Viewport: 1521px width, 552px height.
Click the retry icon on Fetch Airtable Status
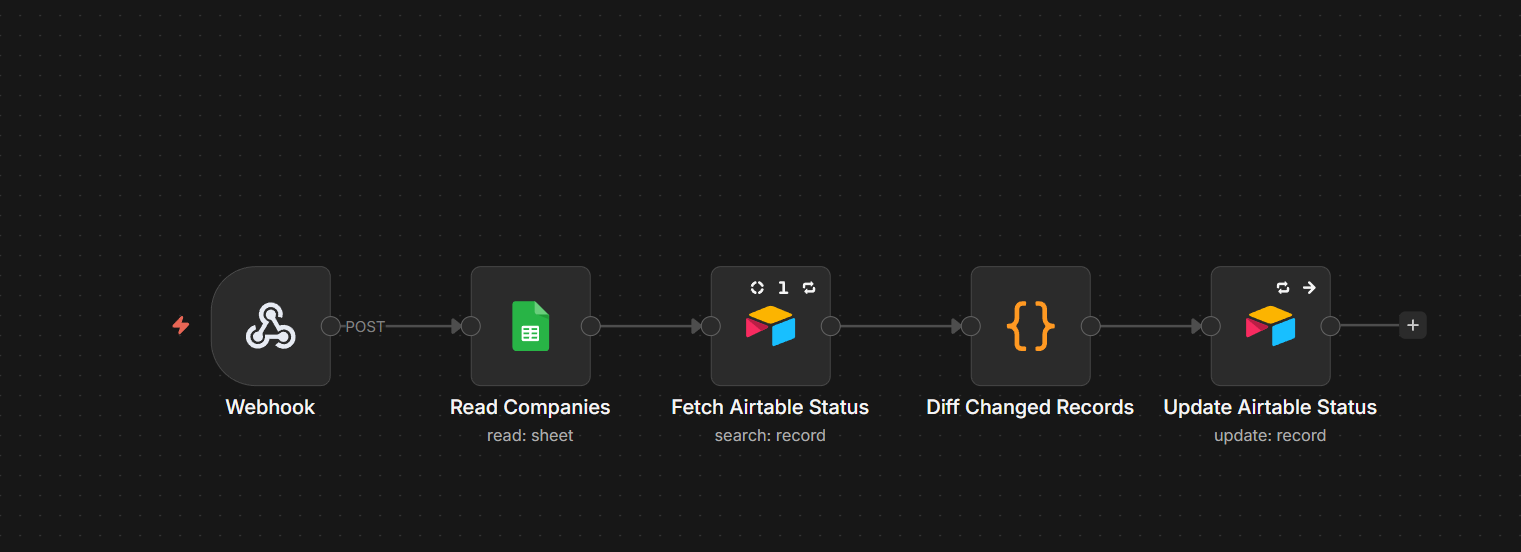pos(809,288)
